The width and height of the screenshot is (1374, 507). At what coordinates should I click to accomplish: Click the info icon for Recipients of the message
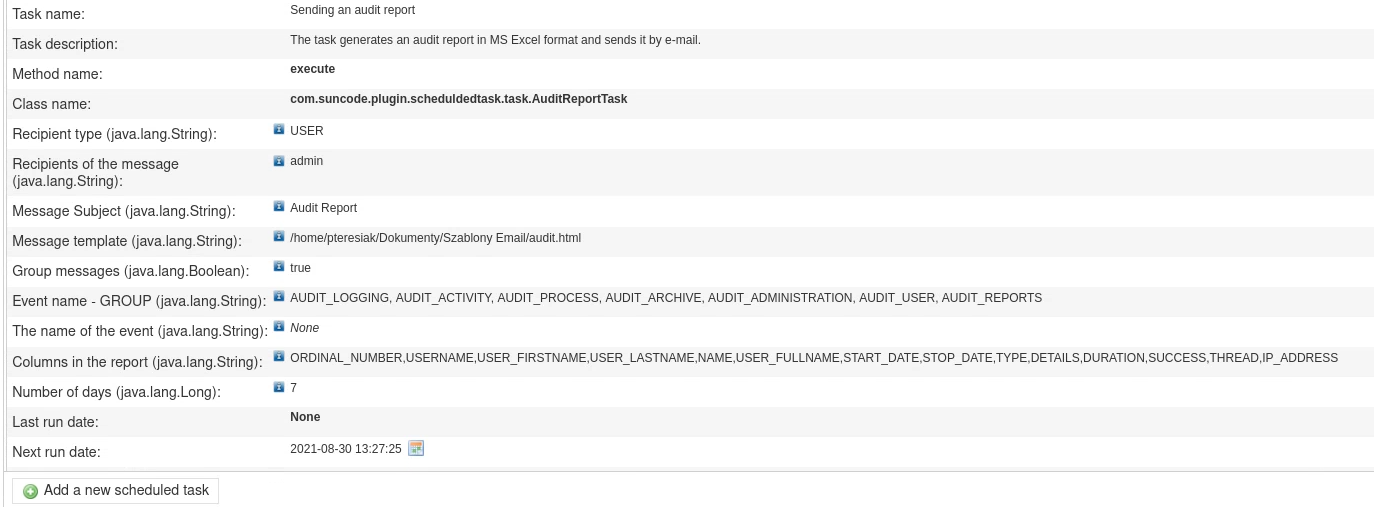click(279, 160)
